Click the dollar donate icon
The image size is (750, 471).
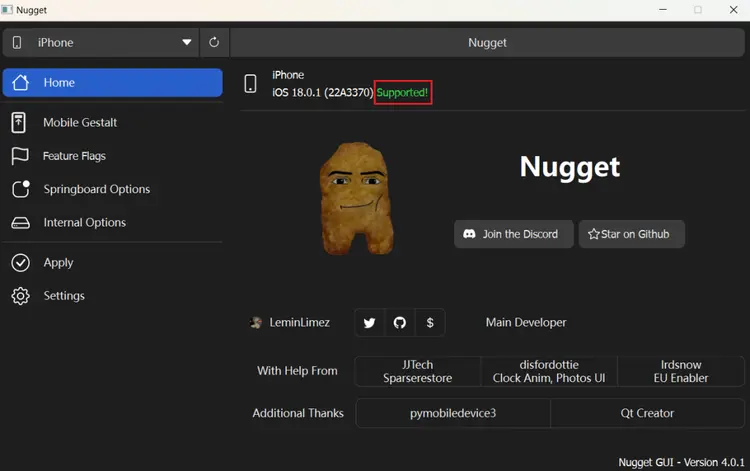[x=430, y=322]
